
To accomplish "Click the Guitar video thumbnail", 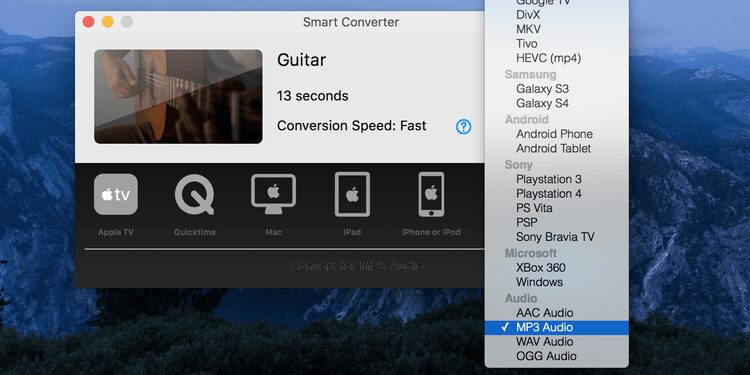I will (178, 97).
